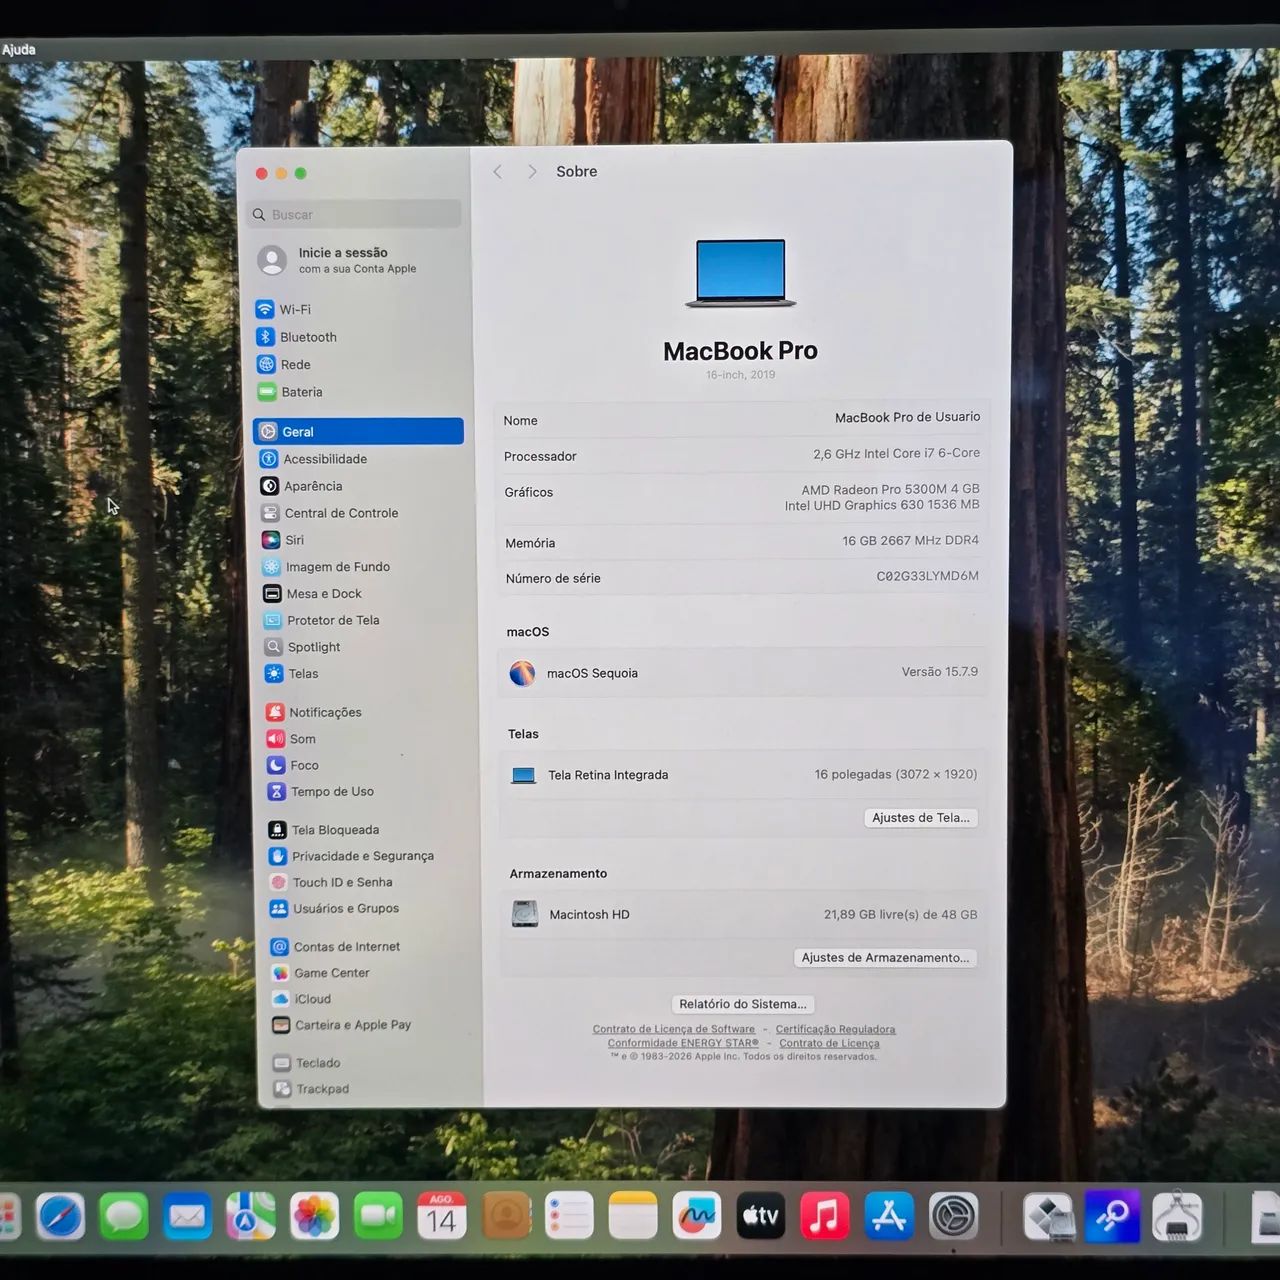
Task: Open App Store in the Dock
Action: (889, 1216)
